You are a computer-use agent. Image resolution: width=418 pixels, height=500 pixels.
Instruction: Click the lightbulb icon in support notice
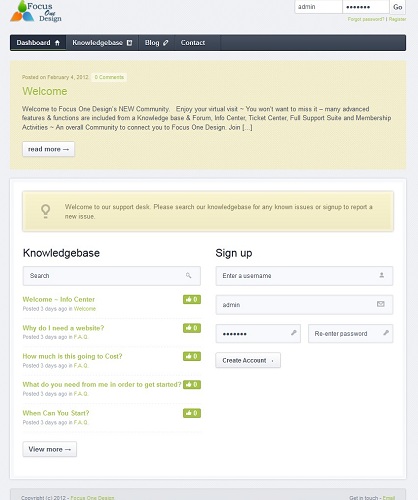(46, 211)
